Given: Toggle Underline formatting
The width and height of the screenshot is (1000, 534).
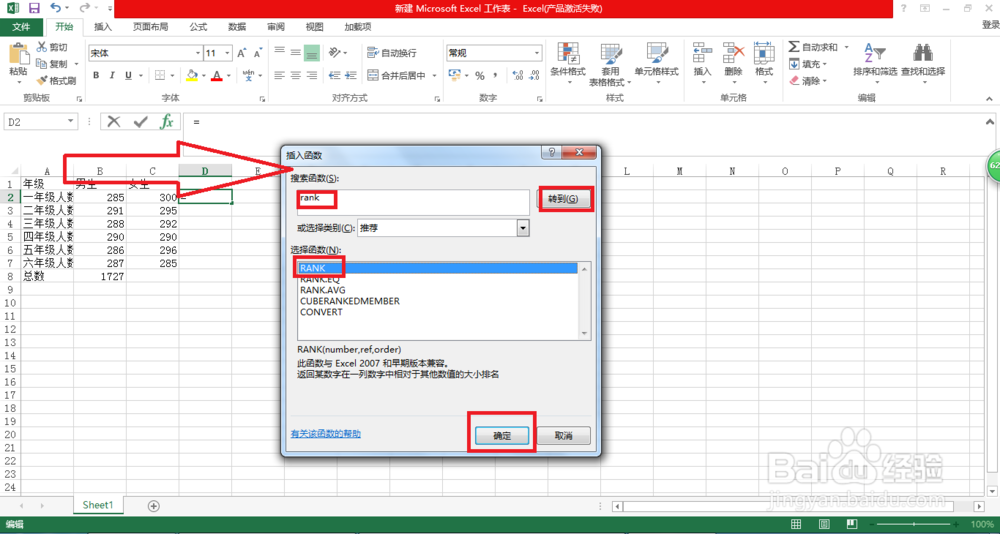Looking at the screenshot, I should pyautogui.click(x=129, y=75).
